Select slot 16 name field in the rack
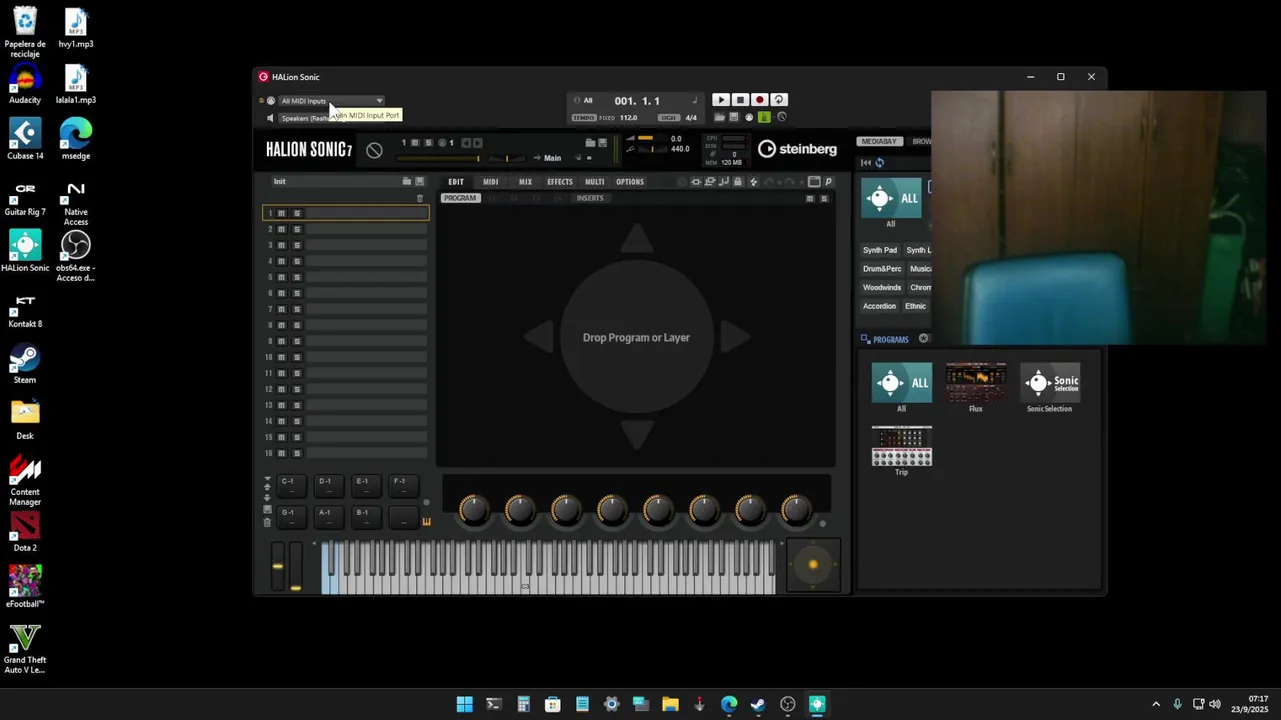The height and width of the screenshot is (720, 1281). pos(366,453)
